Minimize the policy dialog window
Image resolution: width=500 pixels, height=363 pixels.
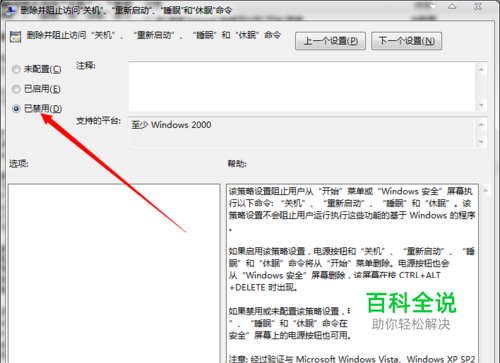coord(433,6)
